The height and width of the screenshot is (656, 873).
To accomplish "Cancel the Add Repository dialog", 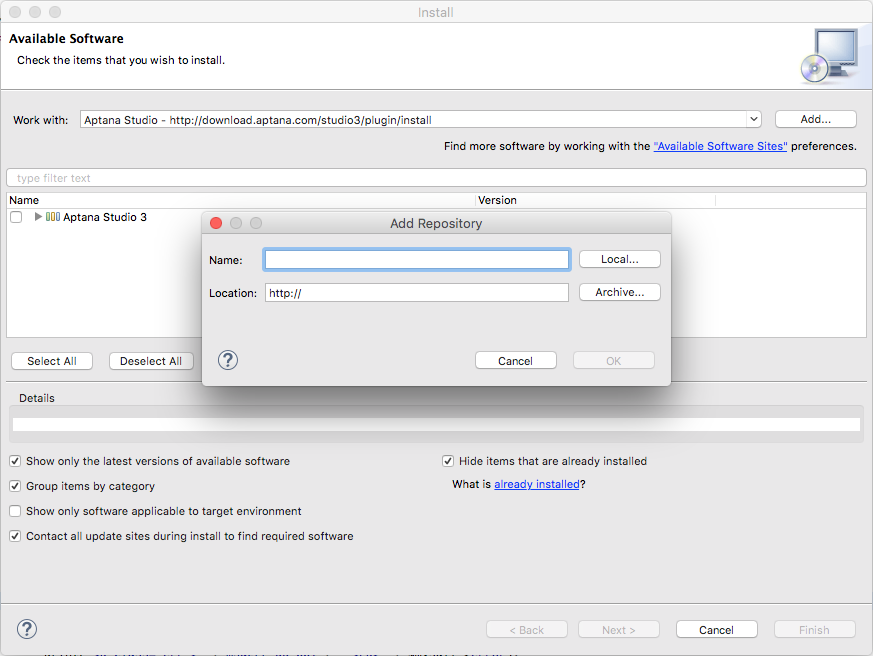I will (516, 361).
